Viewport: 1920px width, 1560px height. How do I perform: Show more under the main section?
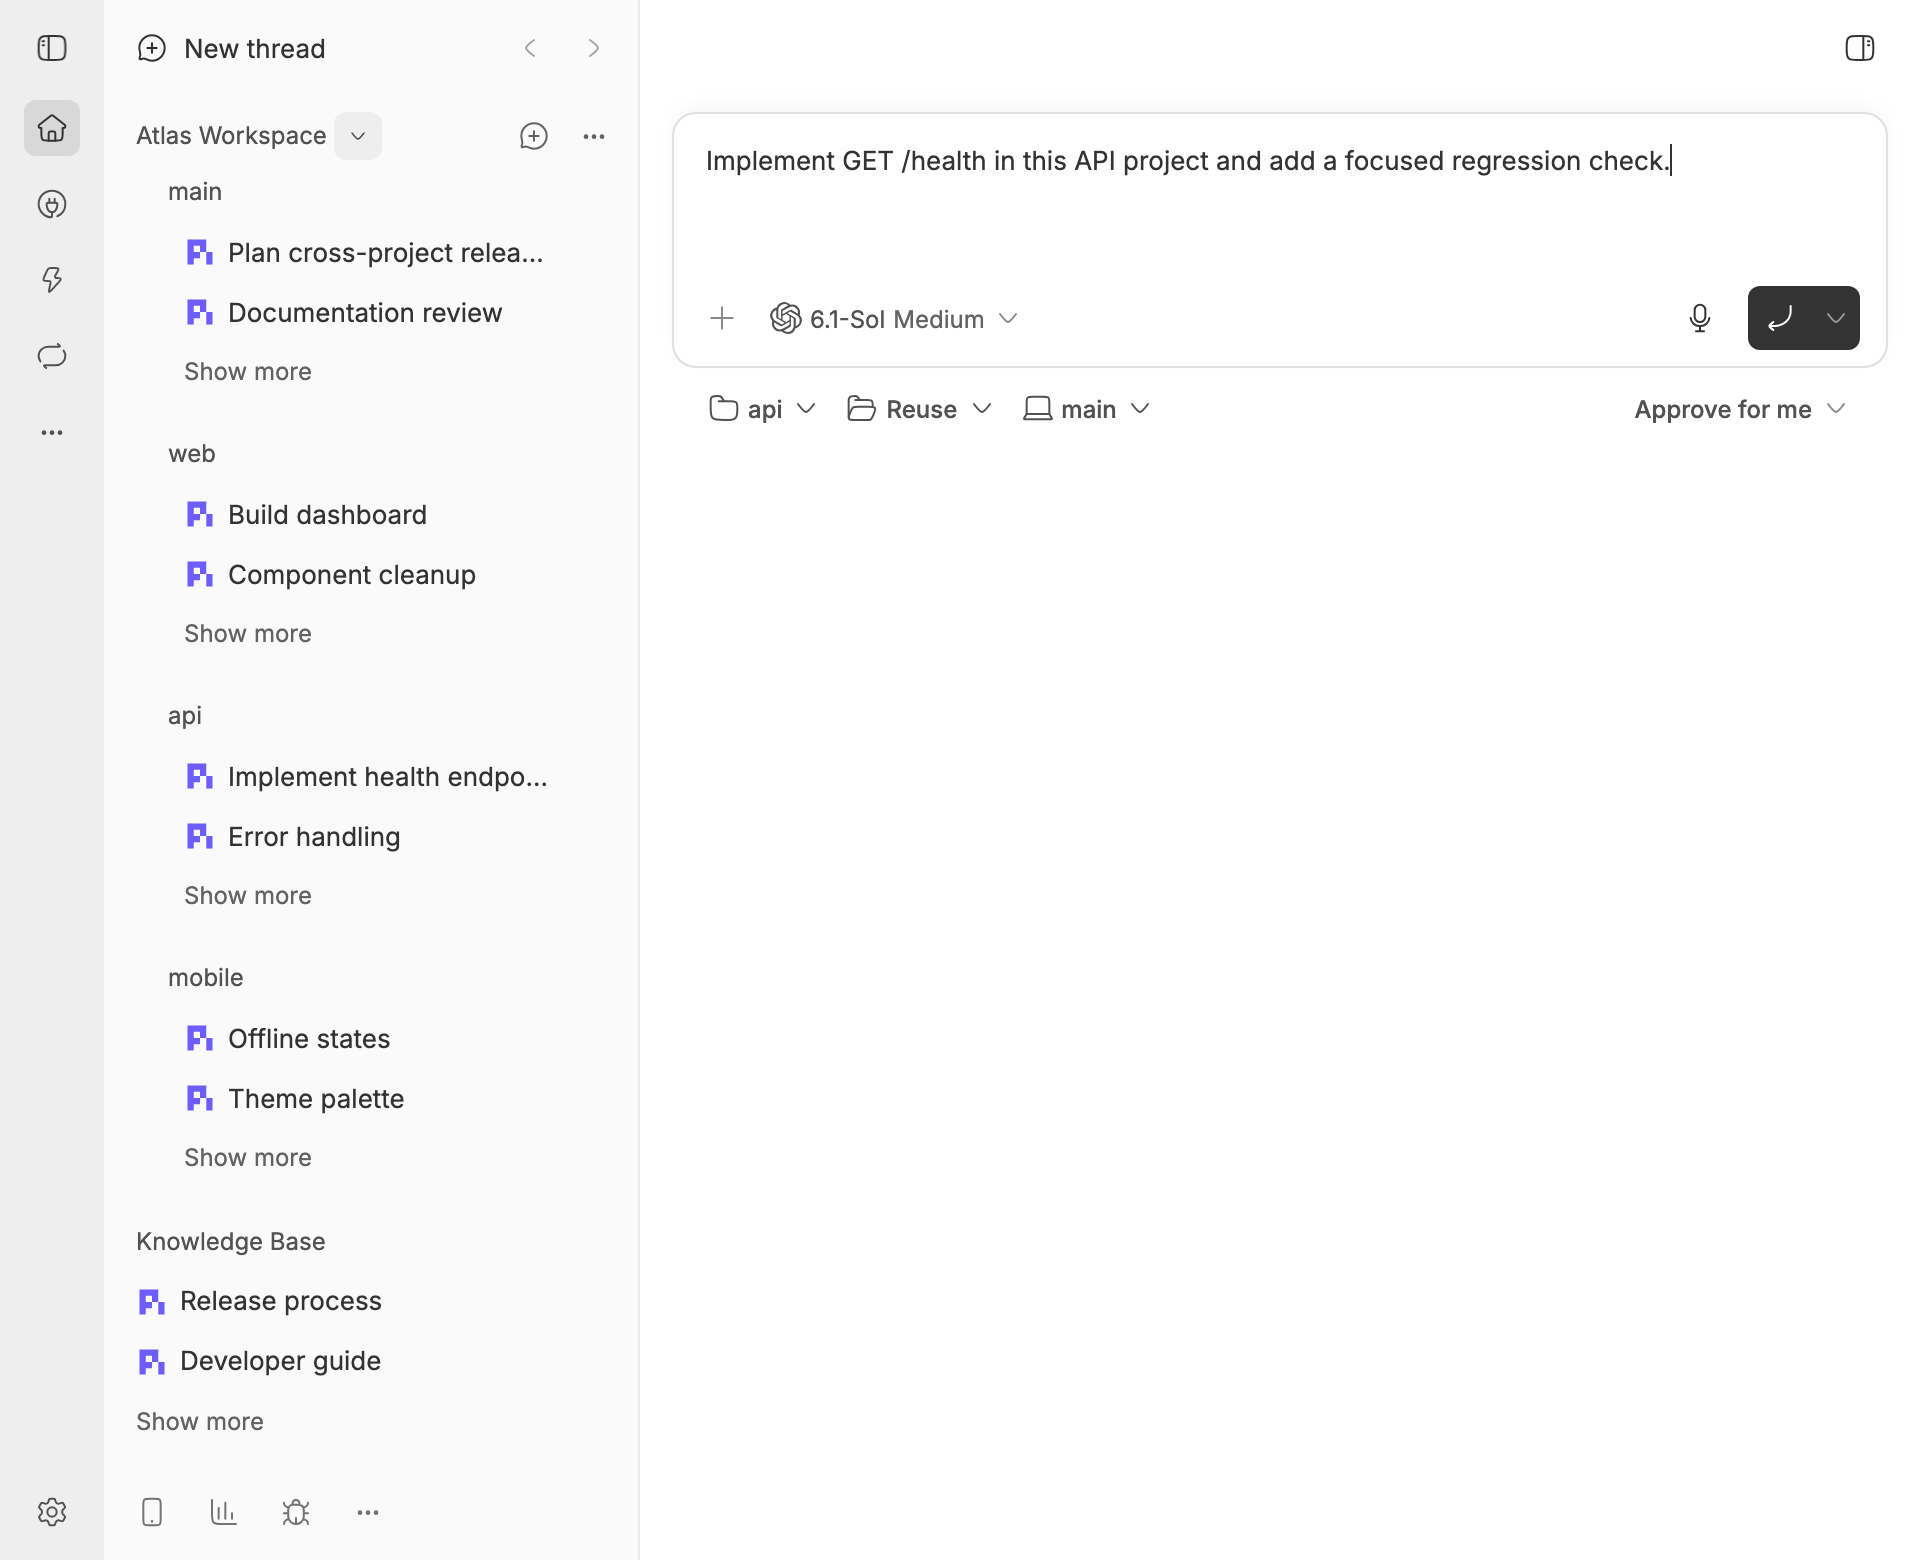248,371
